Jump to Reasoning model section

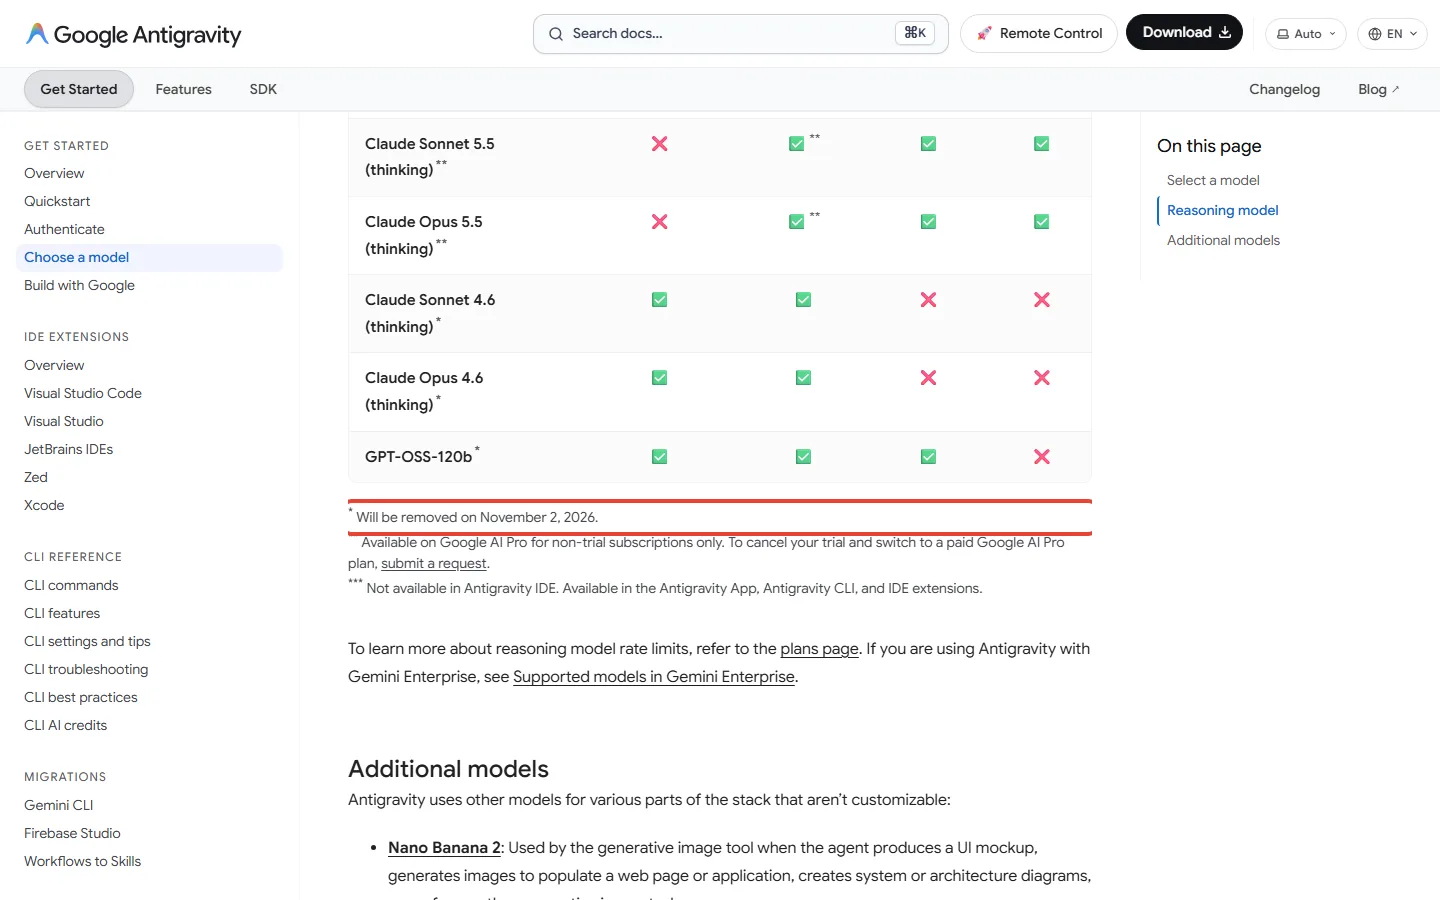pyautogui.click(x=1223, y=210)
